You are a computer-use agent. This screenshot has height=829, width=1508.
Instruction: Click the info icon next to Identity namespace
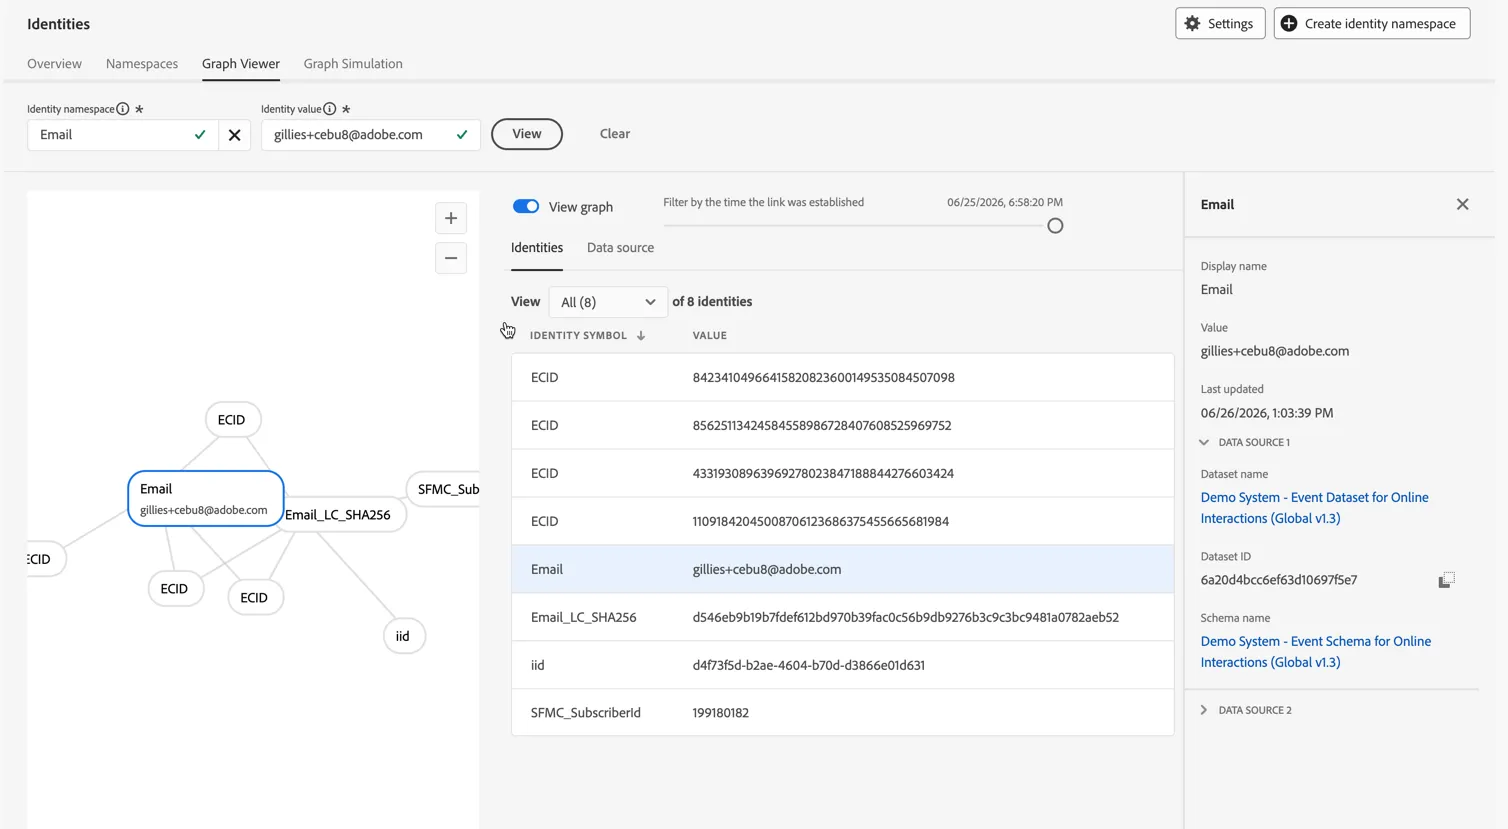(x=122, y=109)
